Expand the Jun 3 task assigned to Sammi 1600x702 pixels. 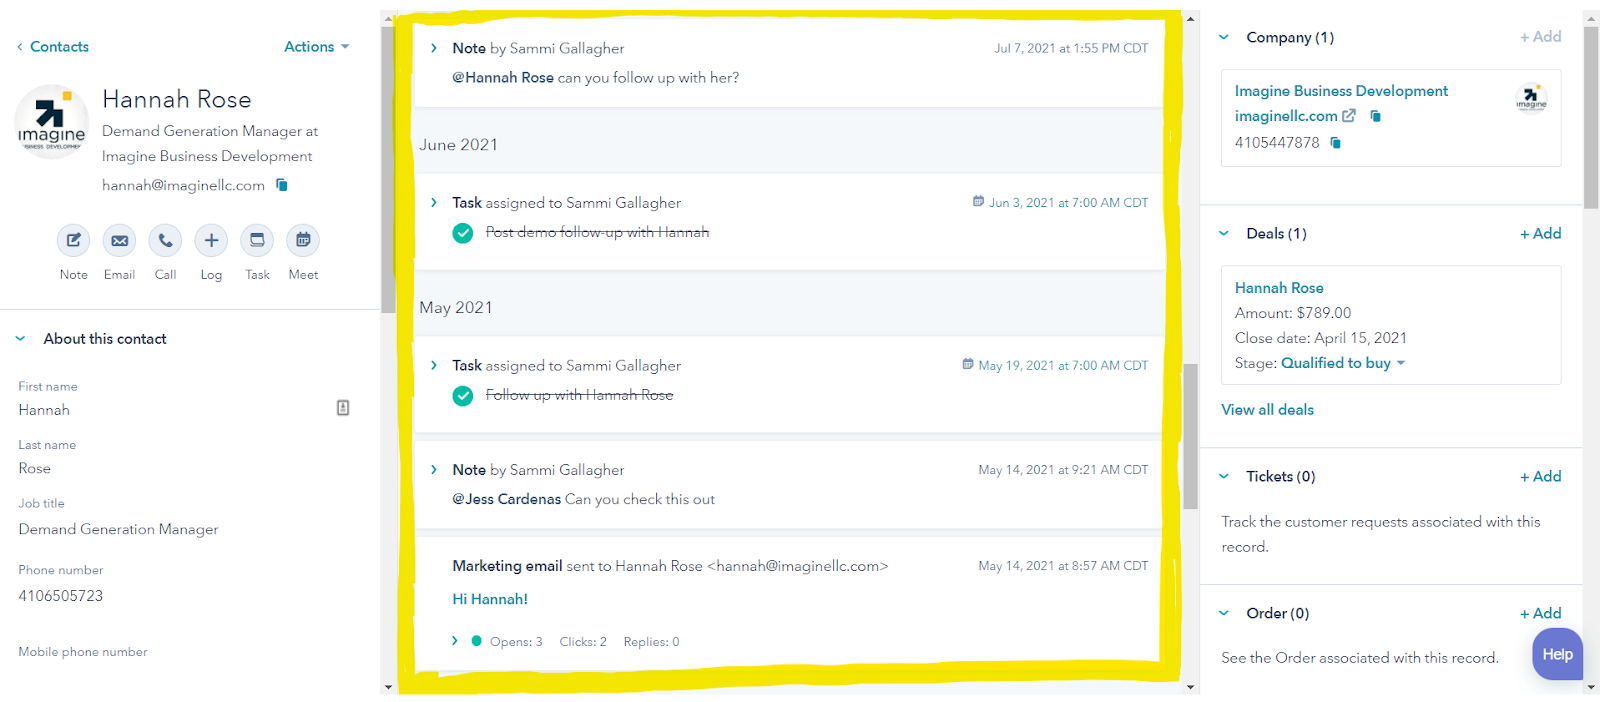coord(434,202)
